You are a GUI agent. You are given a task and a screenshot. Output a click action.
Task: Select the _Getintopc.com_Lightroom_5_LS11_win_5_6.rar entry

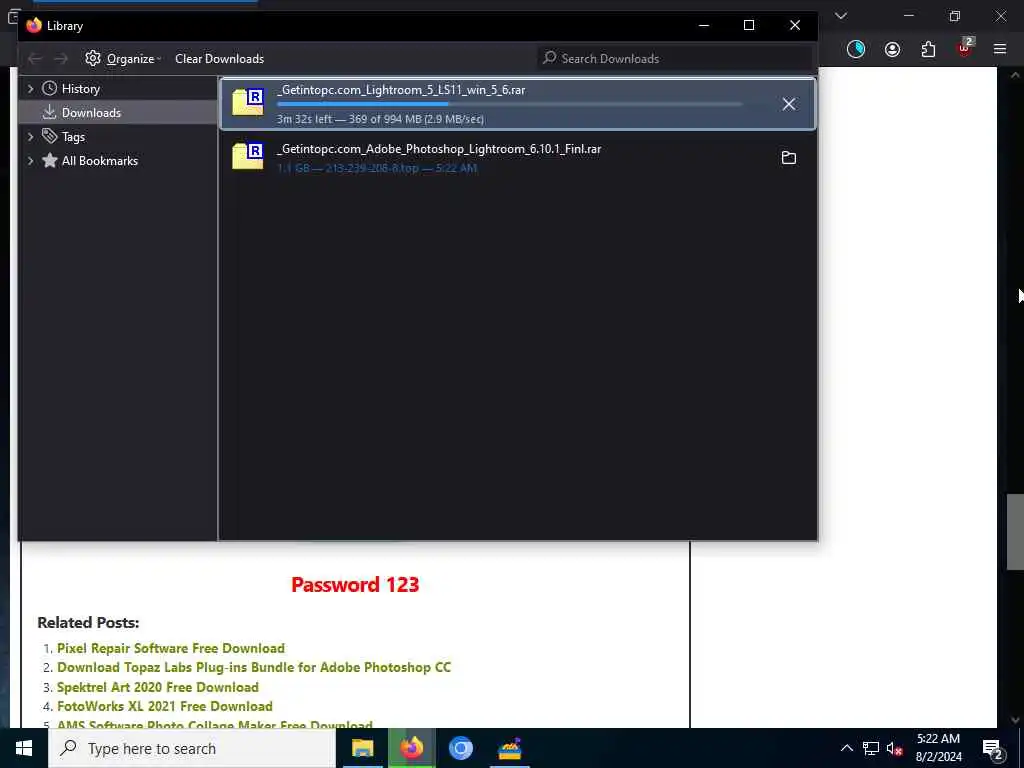517,104
